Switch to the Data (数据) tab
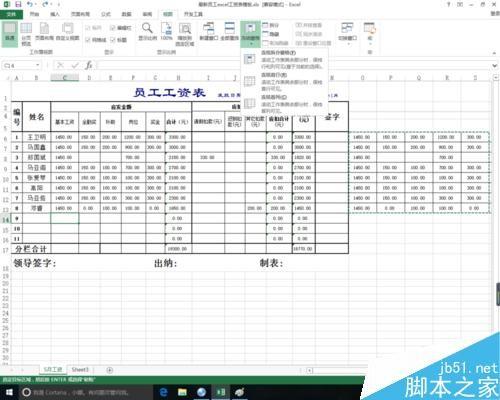This screenshot has height=400, width=500. (126, 14)
